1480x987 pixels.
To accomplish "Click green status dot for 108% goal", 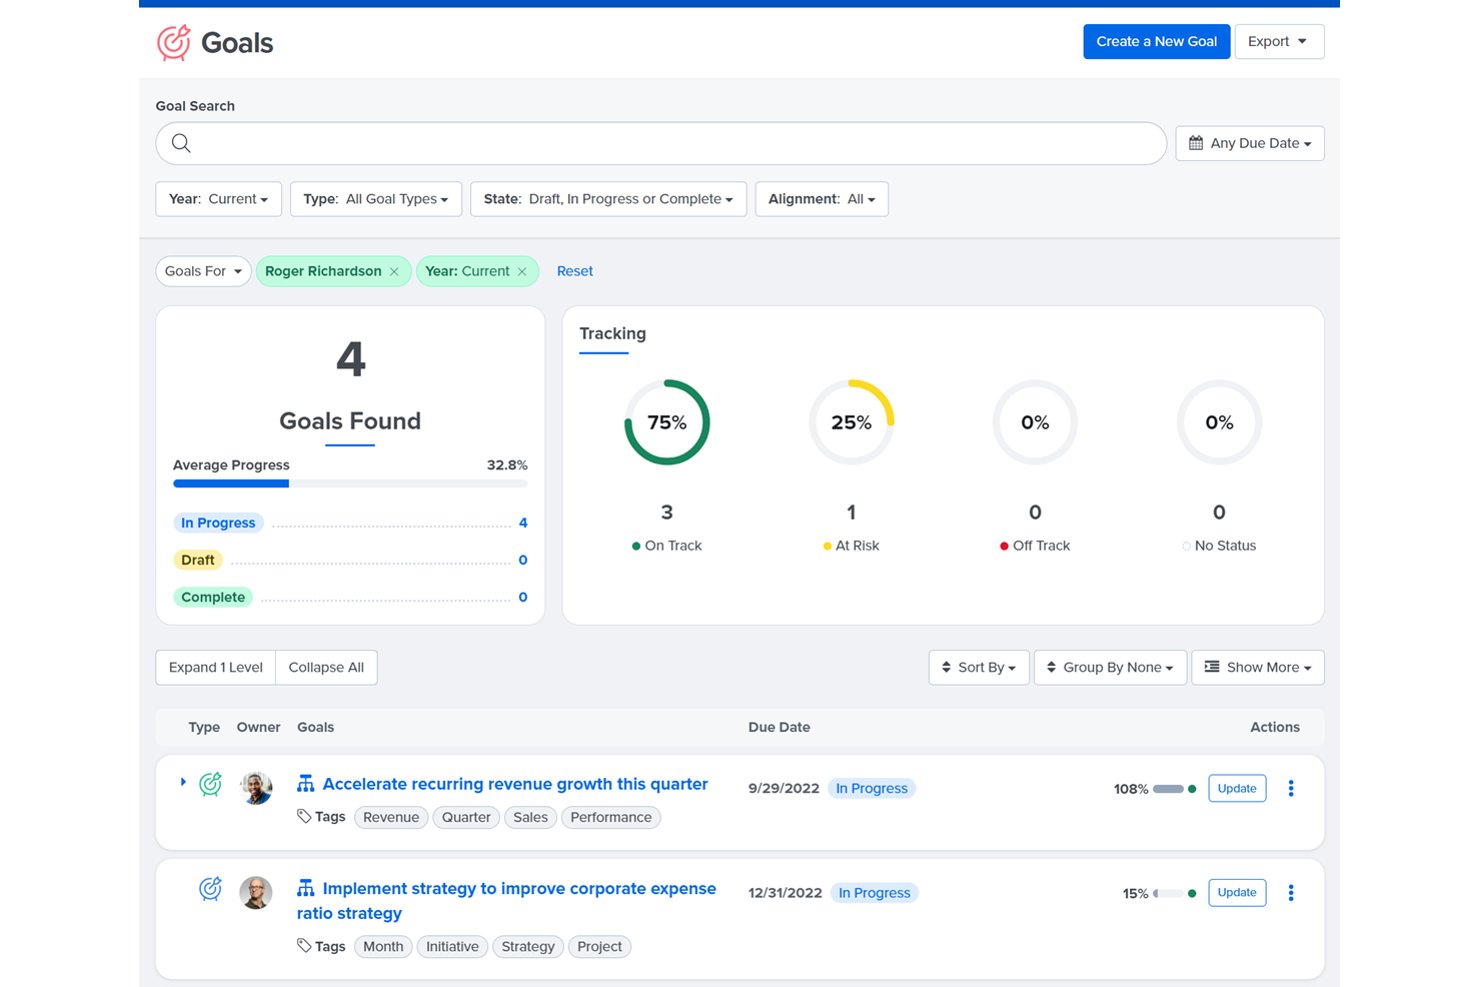I will click(x=1192, y=789).
